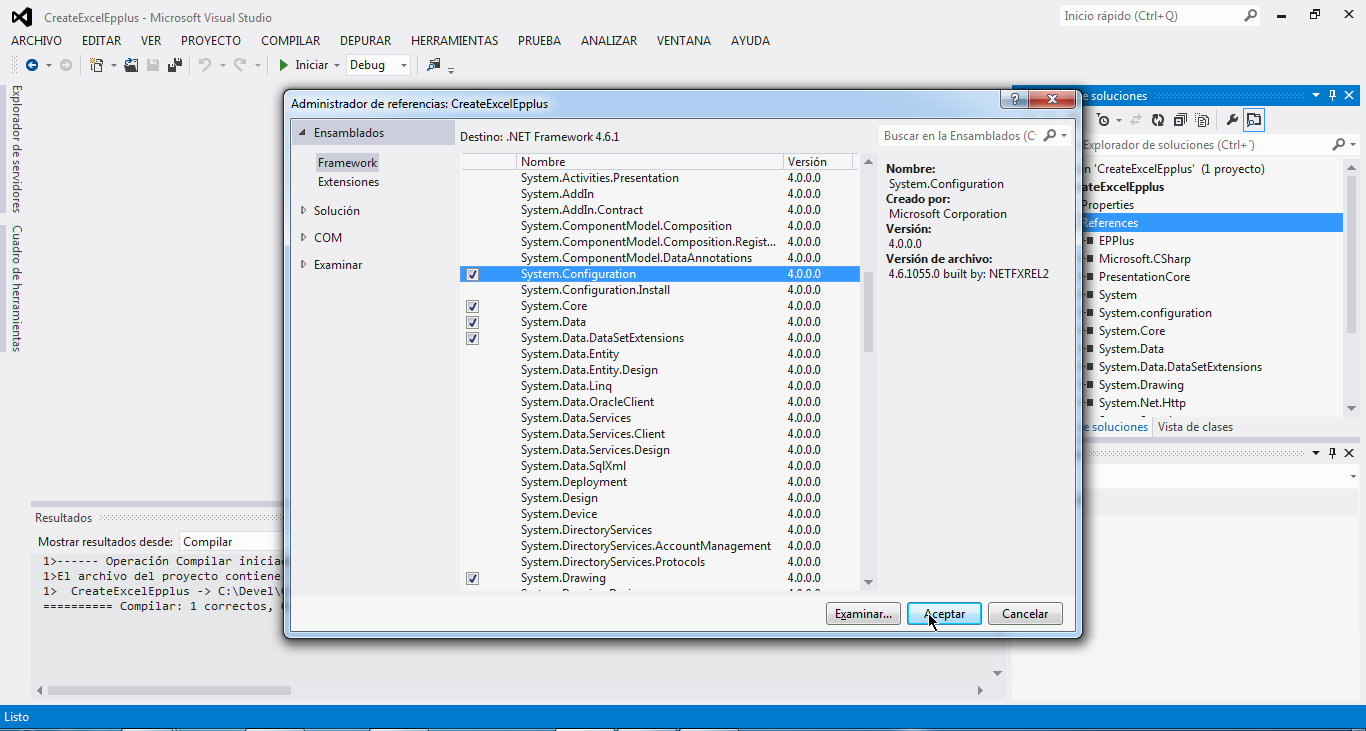This screenshot has width=1366, height=731.
Task: Click the Aceptar button
Action: tap(944, 614)
